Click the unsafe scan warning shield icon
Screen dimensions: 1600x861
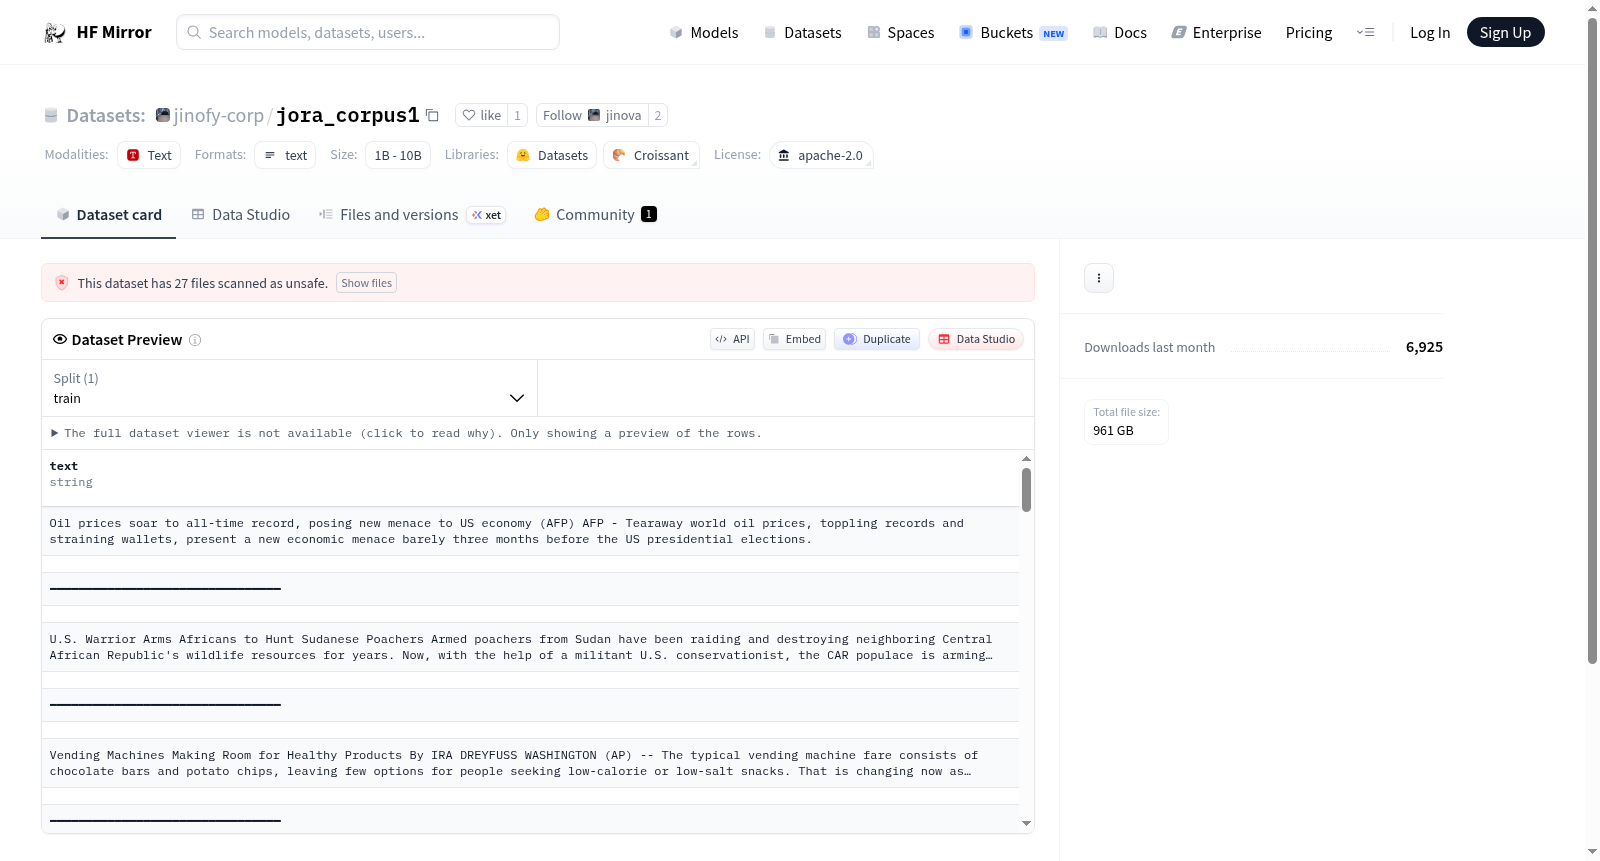62,283
